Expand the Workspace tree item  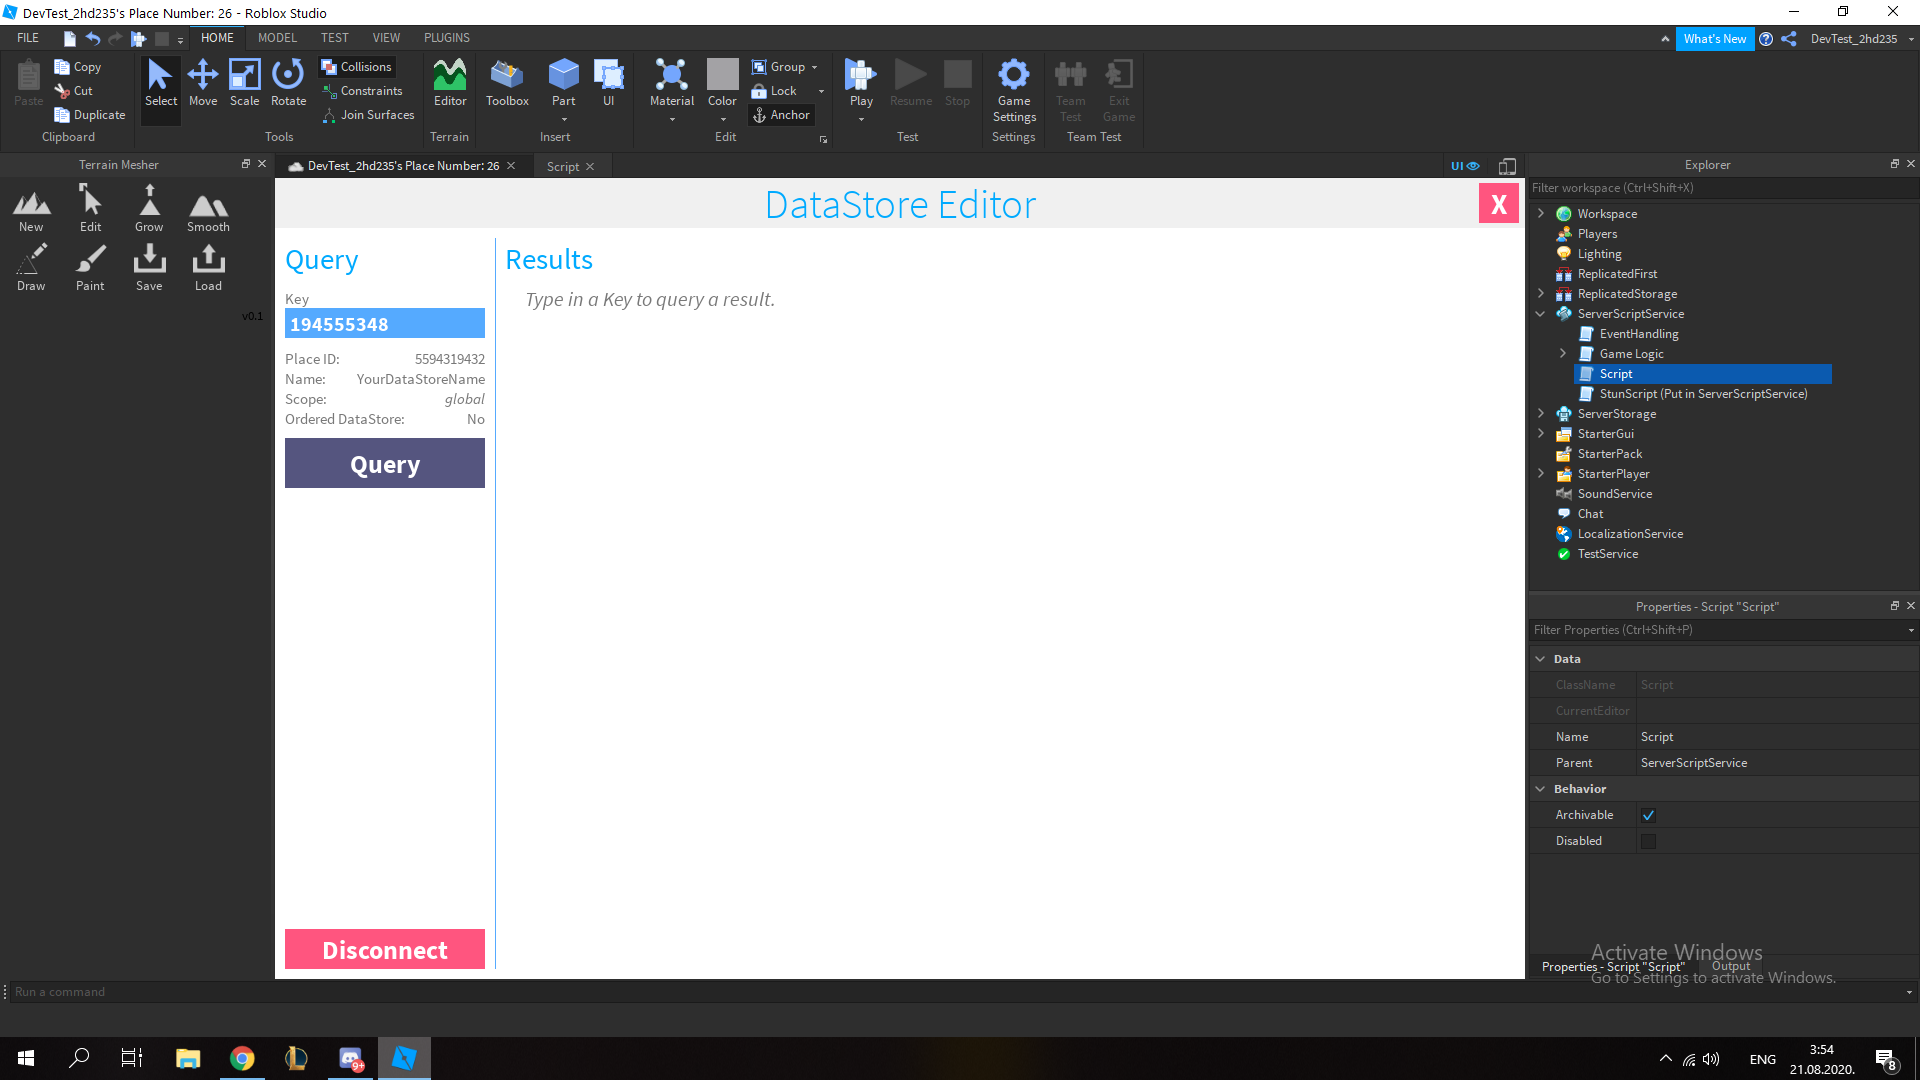pos(1540,213)
